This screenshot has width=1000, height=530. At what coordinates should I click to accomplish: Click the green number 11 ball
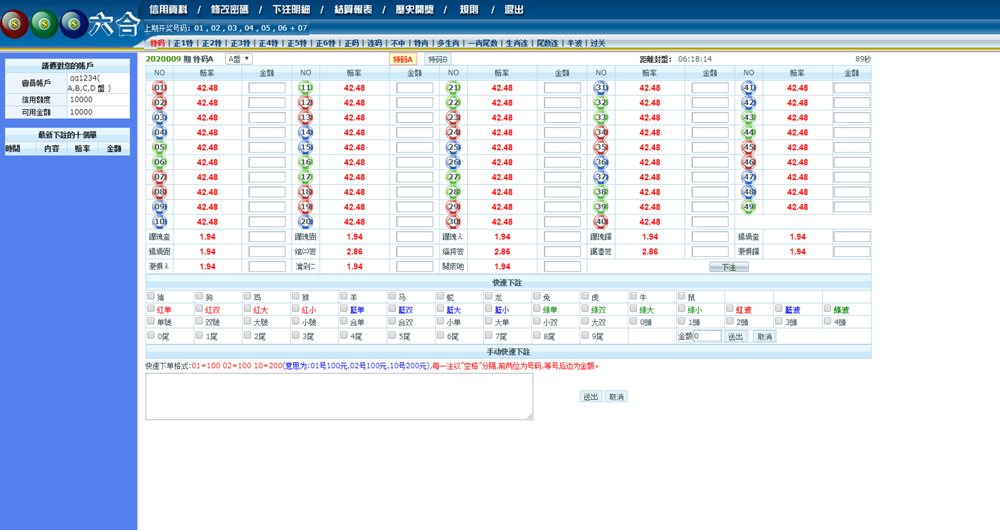coord(306,88)
